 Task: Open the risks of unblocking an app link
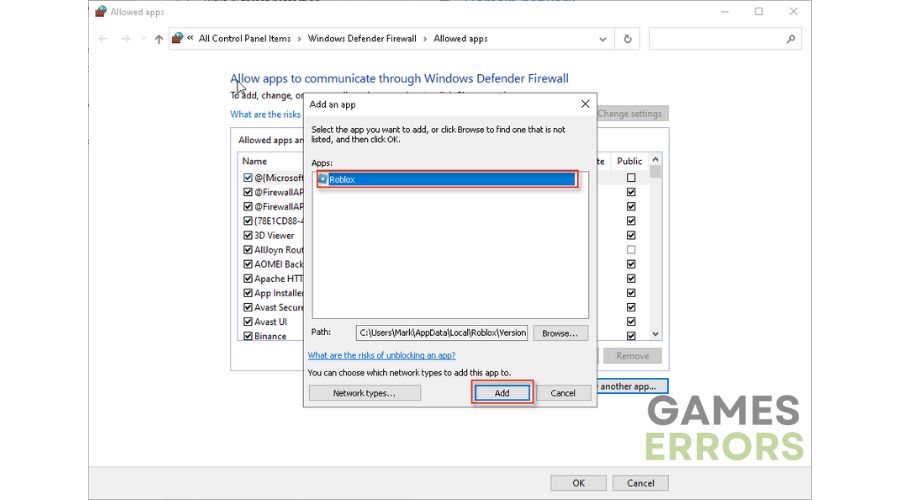click(x=382, y=355)
